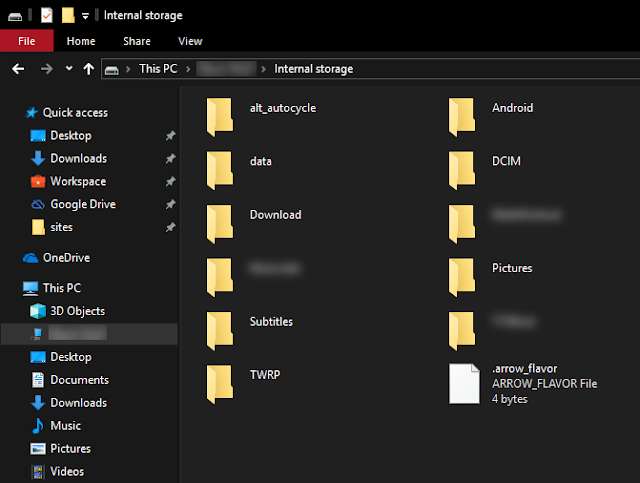Go up one folder level arrow
This screenshot has height=483, width=640.
[x=89, y=69]
